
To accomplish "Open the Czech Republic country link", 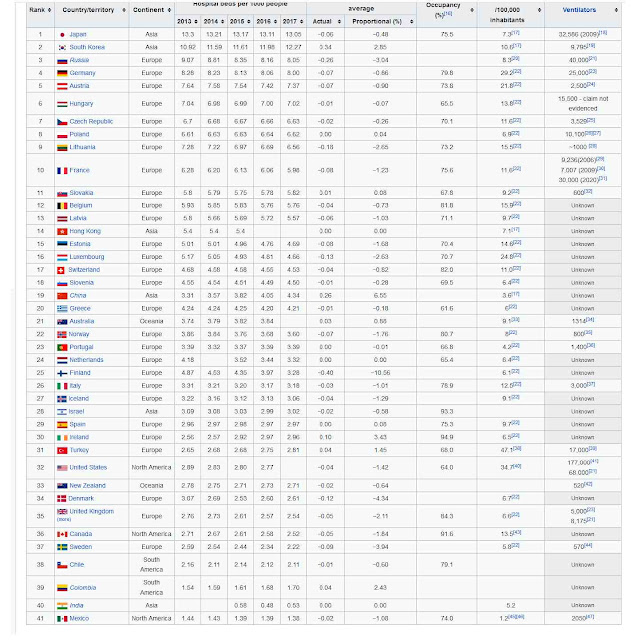I will pos(91,122).
